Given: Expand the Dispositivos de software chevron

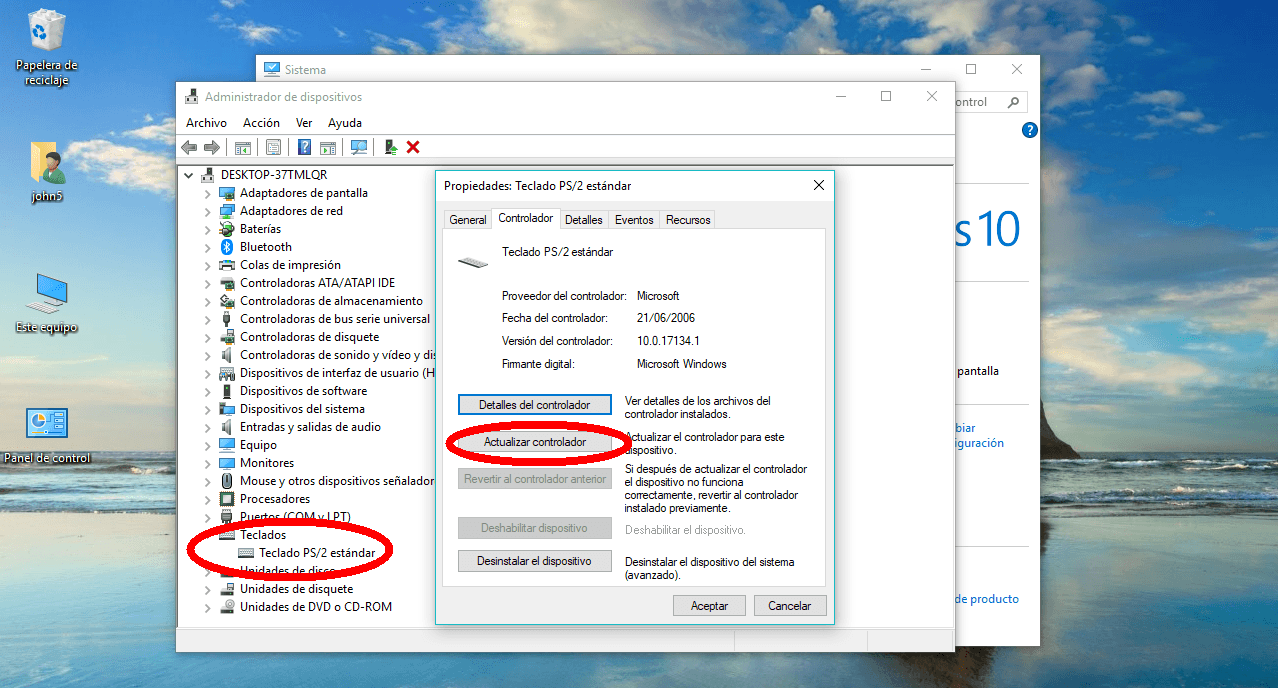Looking at the screenshot, I should 208,391.
